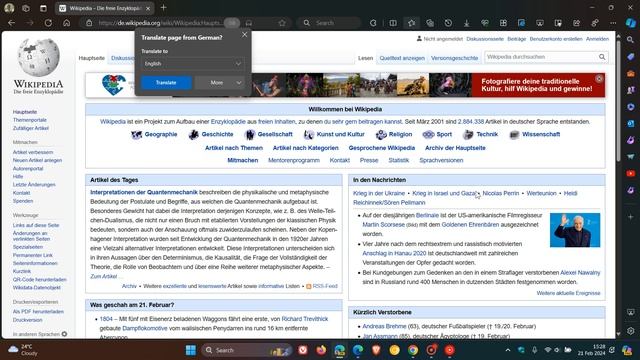This screenshot has height=360, width=640.
Task: Open the Wissenschaft portal link
Action: coord(541,134)
